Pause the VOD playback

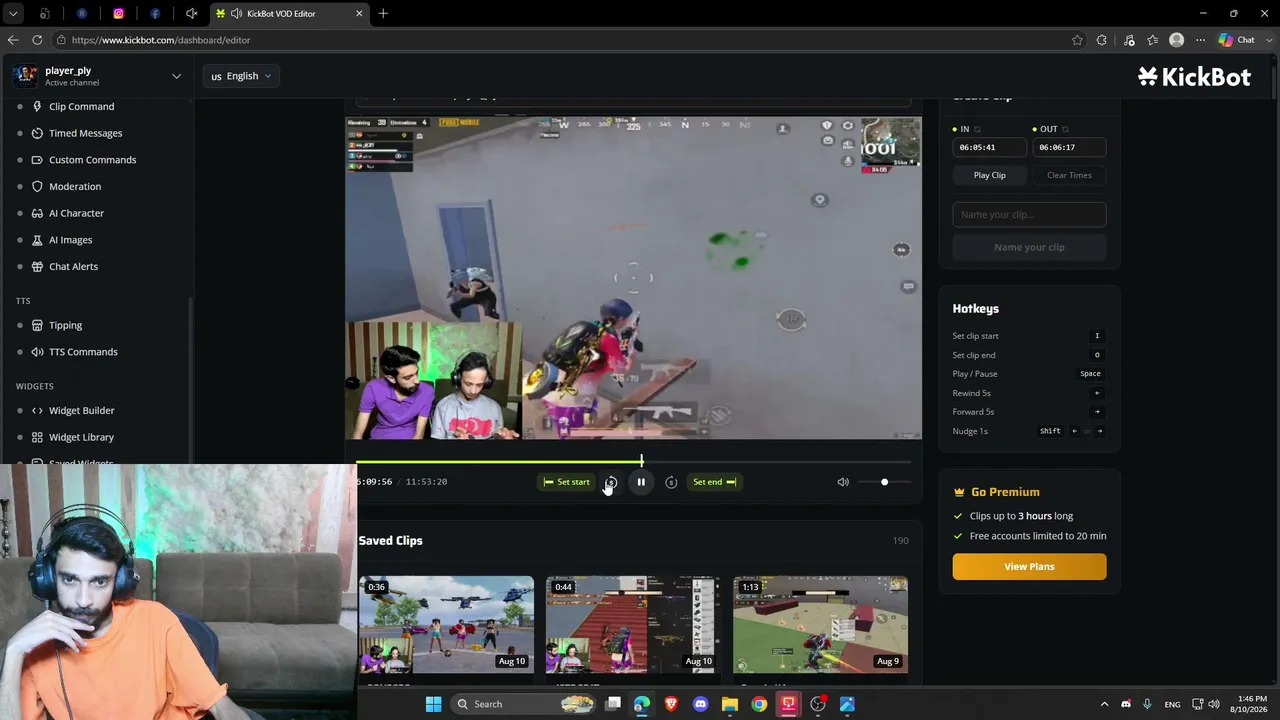[x=641, y=482]
